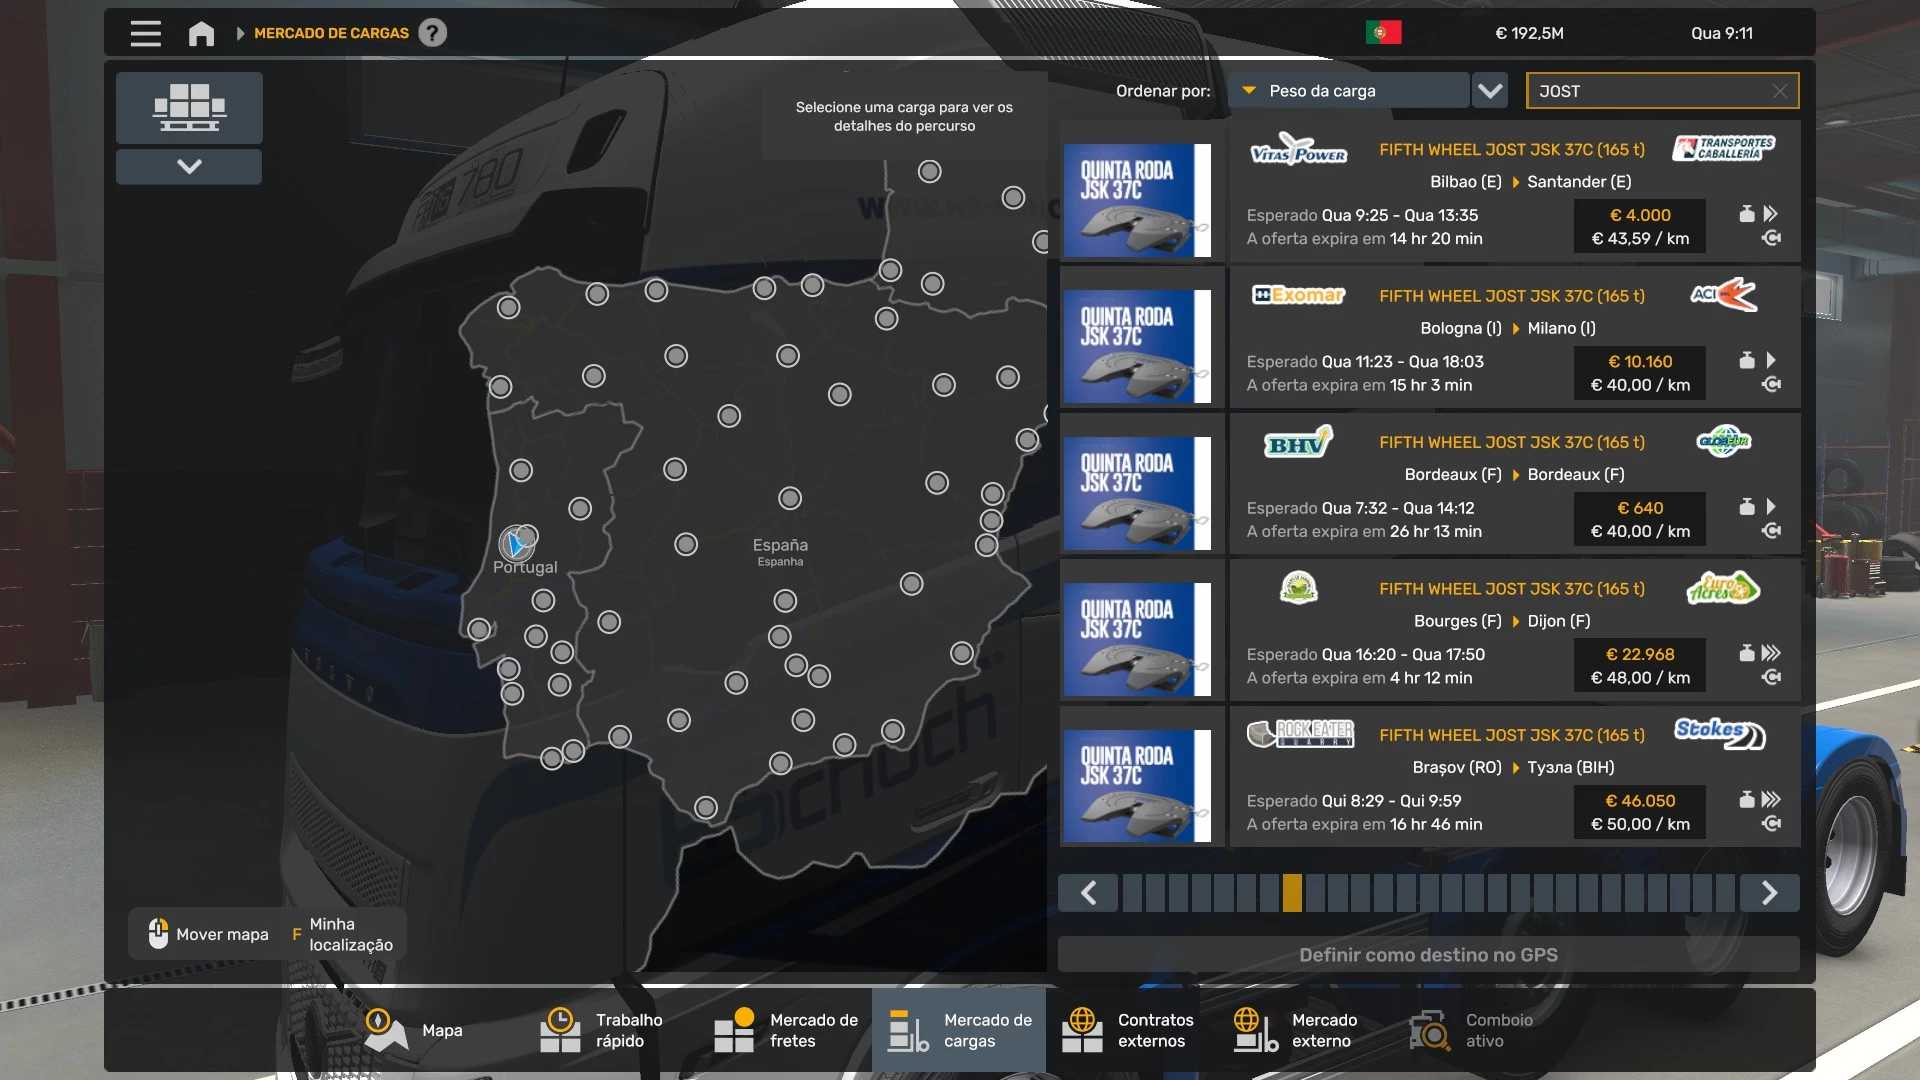The image size is (1920, 1080).
Task: Select the highlighted yellow page indicator
Action: (x=1292, y=893)
